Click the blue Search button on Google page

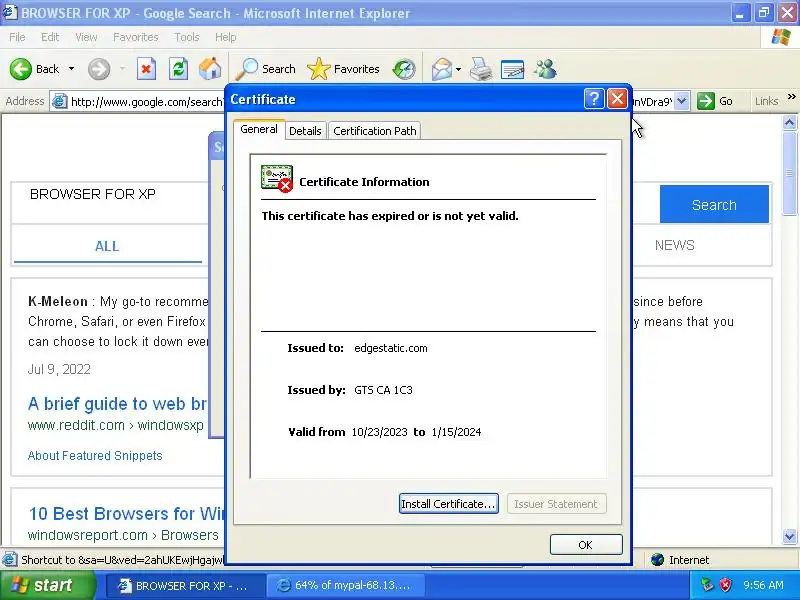click(x=714, y=205)
